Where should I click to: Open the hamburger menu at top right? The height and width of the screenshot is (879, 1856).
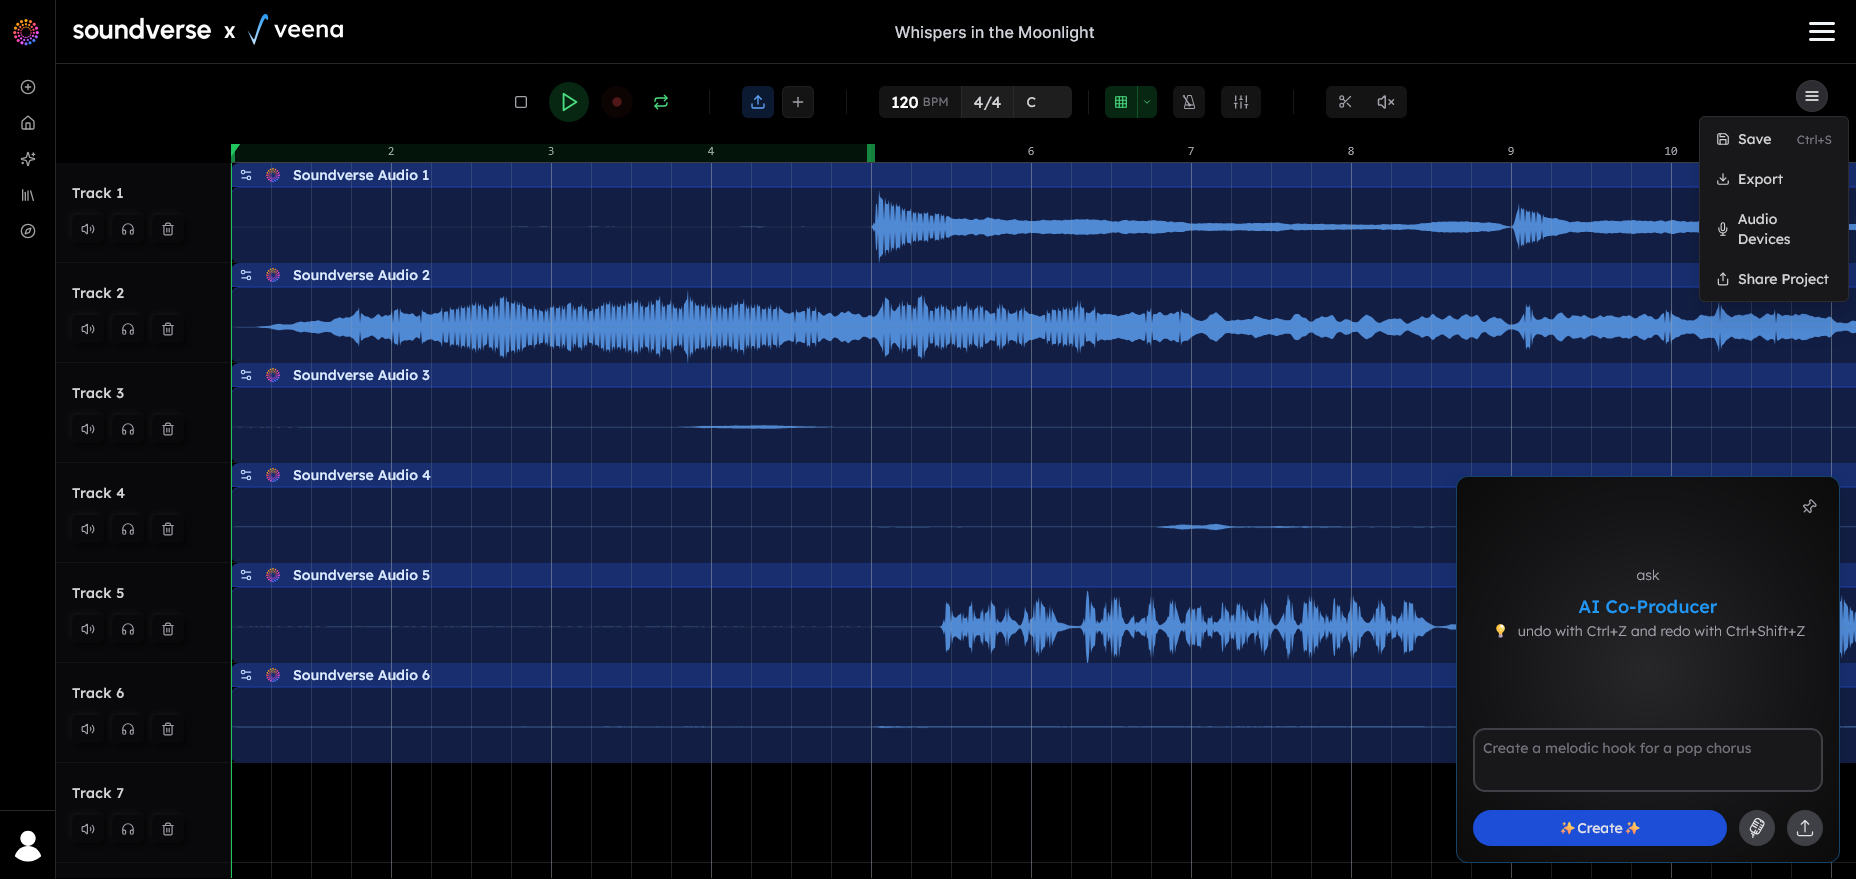pos(1822,32)
